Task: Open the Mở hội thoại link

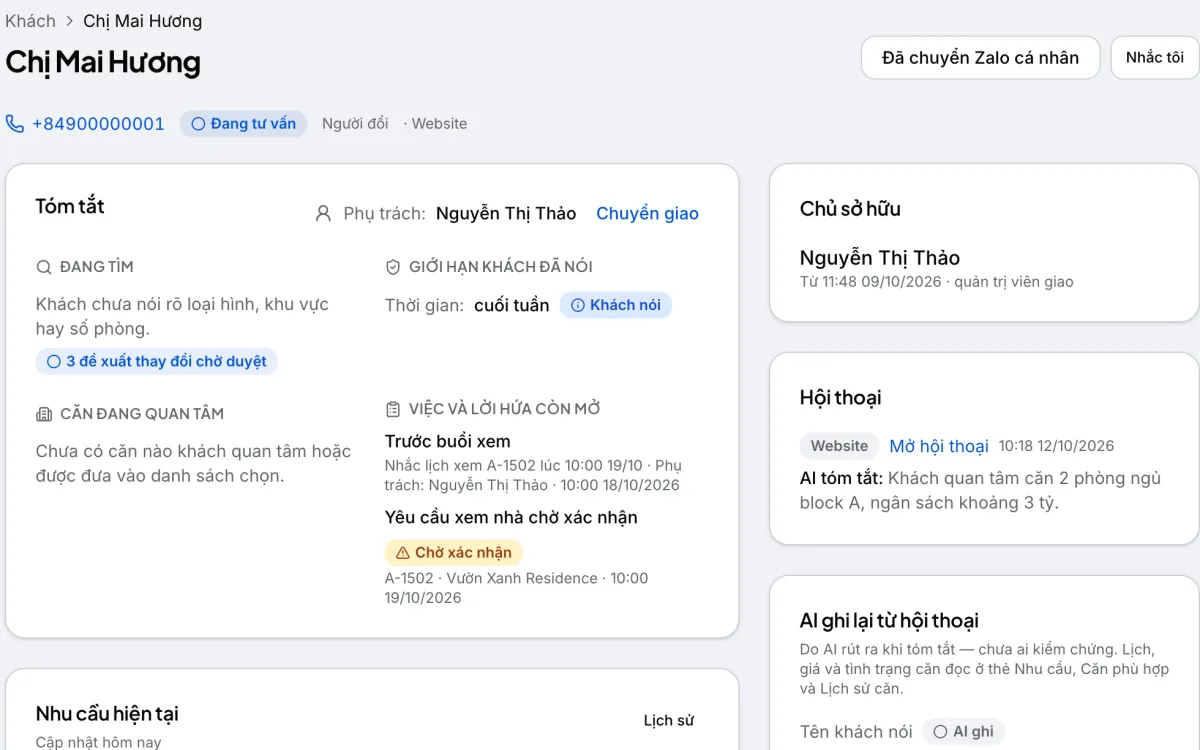Action: click(939, 446)
